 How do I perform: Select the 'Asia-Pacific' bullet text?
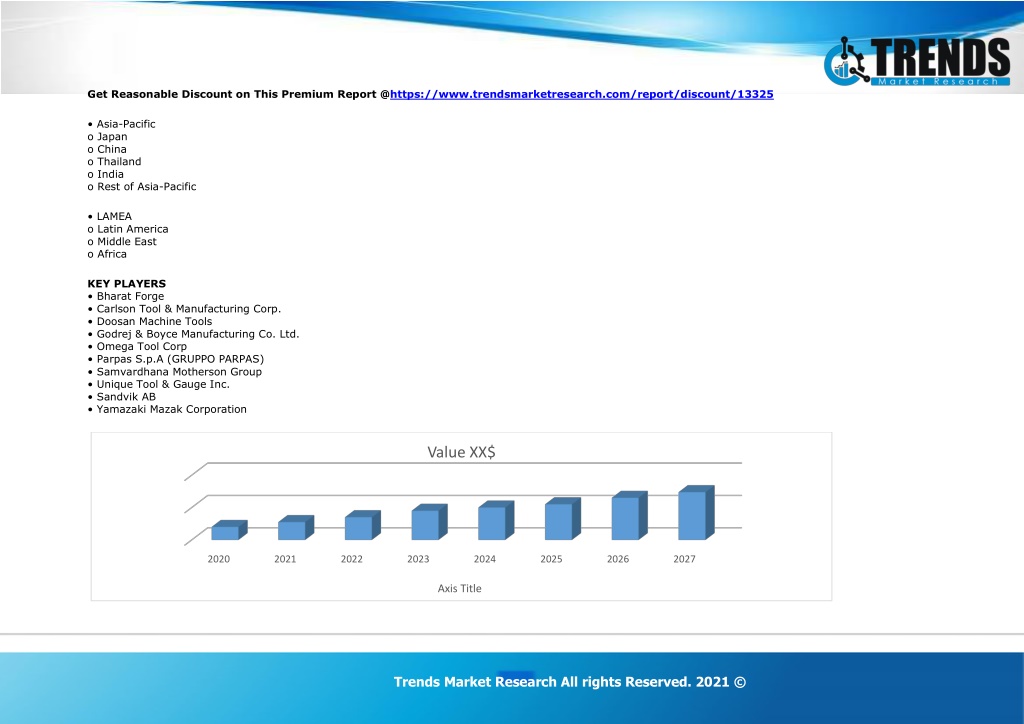pos(126,124)
